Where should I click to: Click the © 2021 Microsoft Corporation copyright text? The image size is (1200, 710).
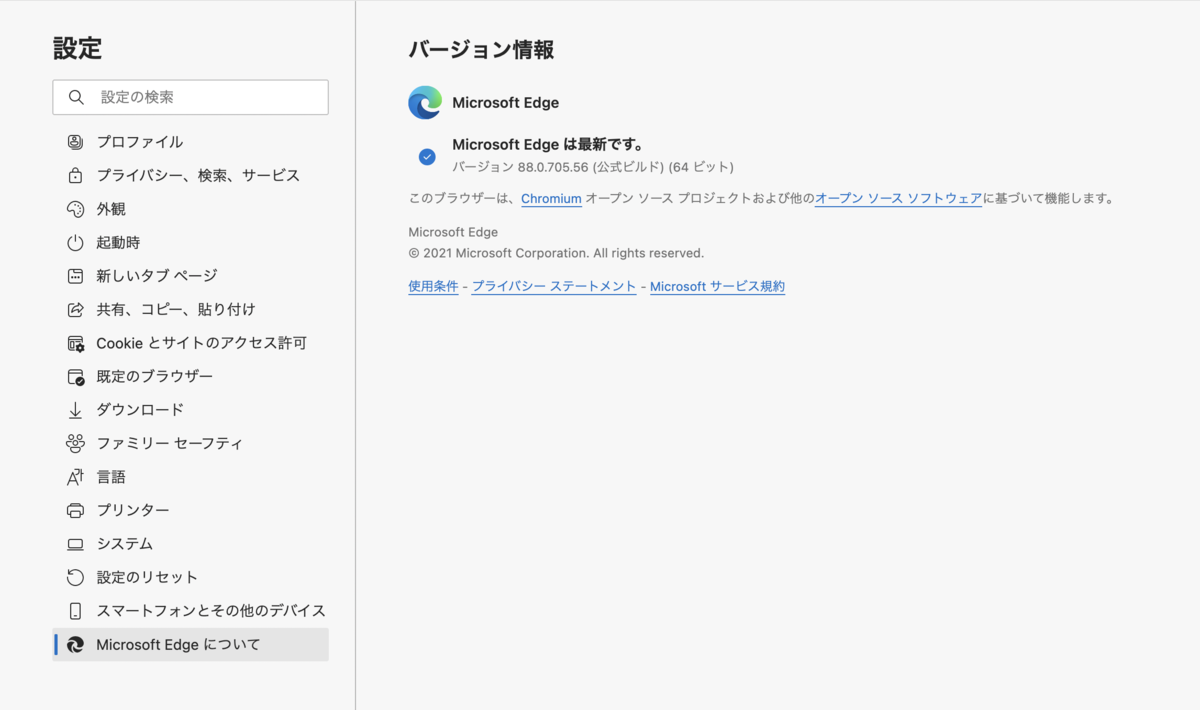(x=556, y=253)
